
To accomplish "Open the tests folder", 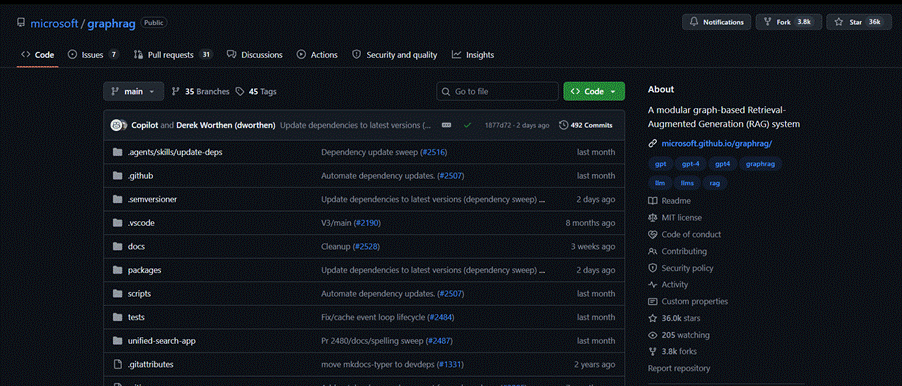I will pos(136,318).
